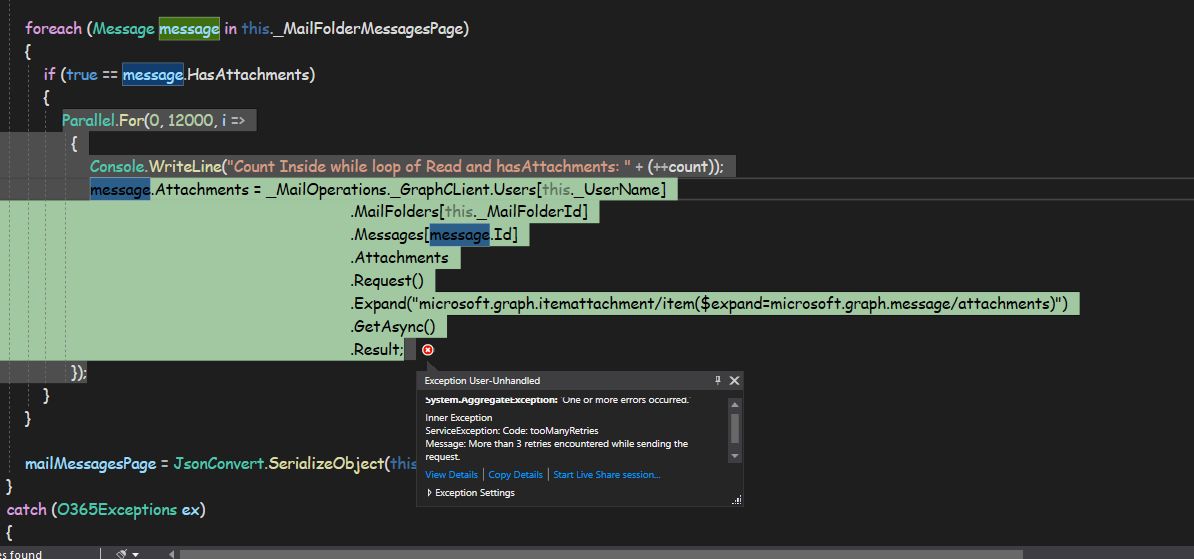The height and width of the screenshot is (559, 1194).
Task: Click 'HasAttachments' in the if statement
Action: [x=247, y=75]
